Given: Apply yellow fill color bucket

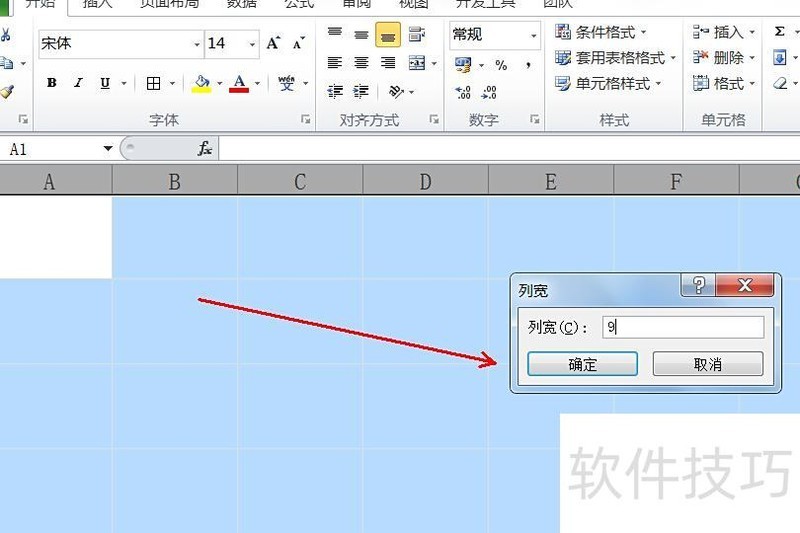Looking at the screenshot, I should (202, 84).
